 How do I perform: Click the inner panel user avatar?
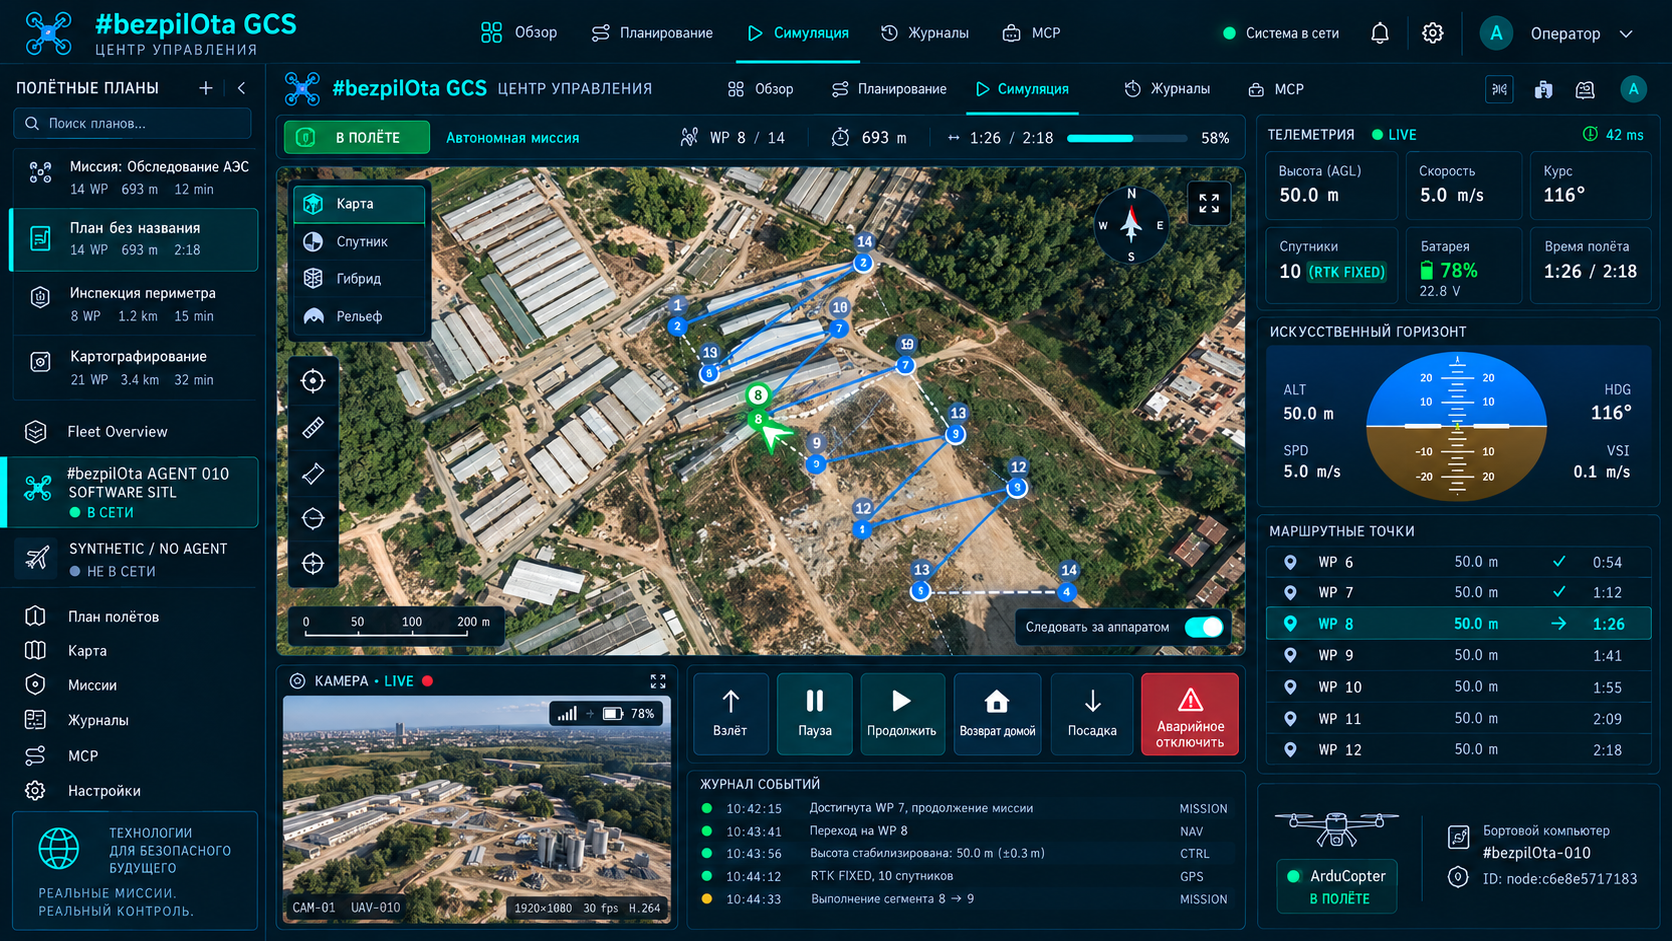point(1633,89)
